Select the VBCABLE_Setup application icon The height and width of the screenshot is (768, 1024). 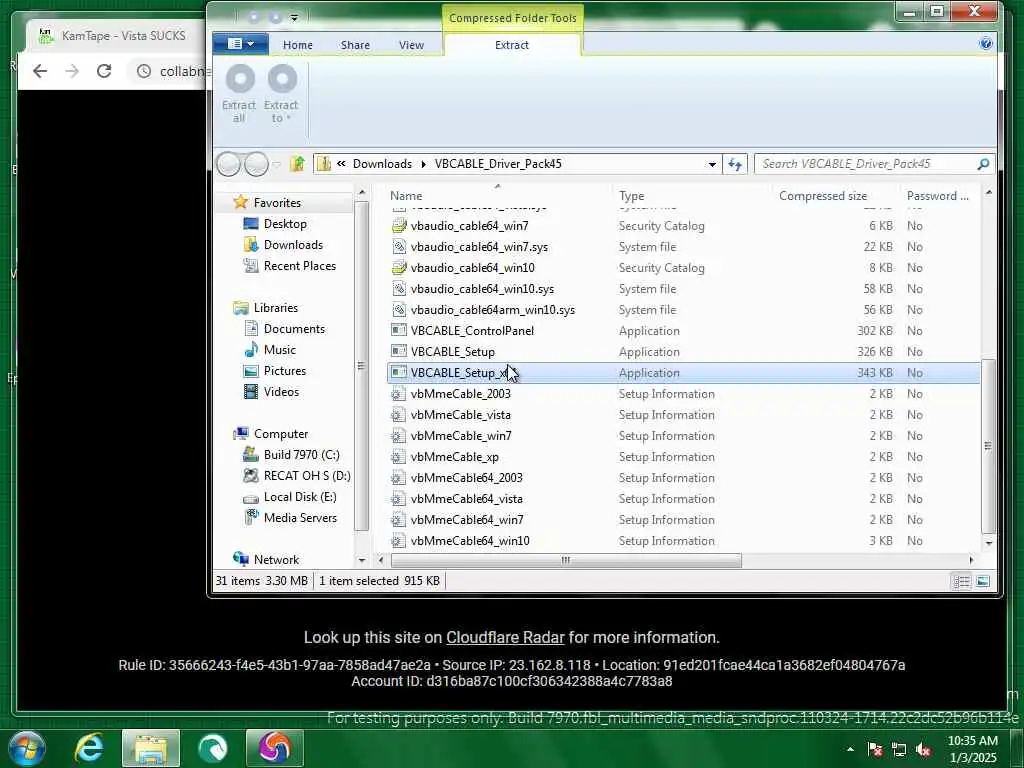(x=398, y=351)
